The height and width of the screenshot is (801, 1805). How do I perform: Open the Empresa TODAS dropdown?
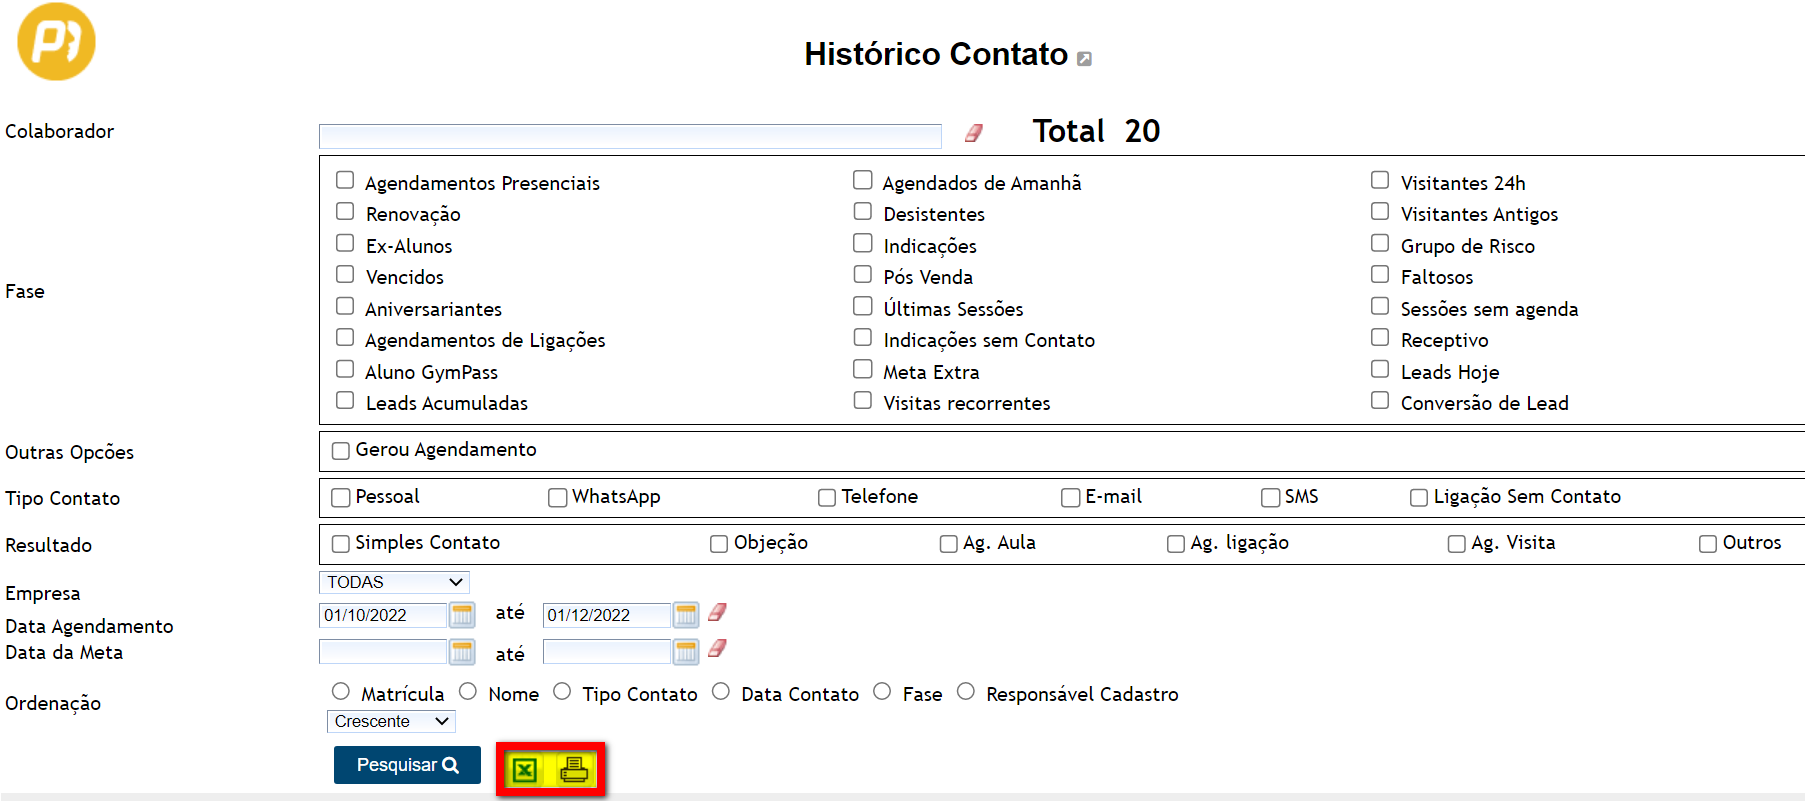pyautogui.click(x=394, y=582)
